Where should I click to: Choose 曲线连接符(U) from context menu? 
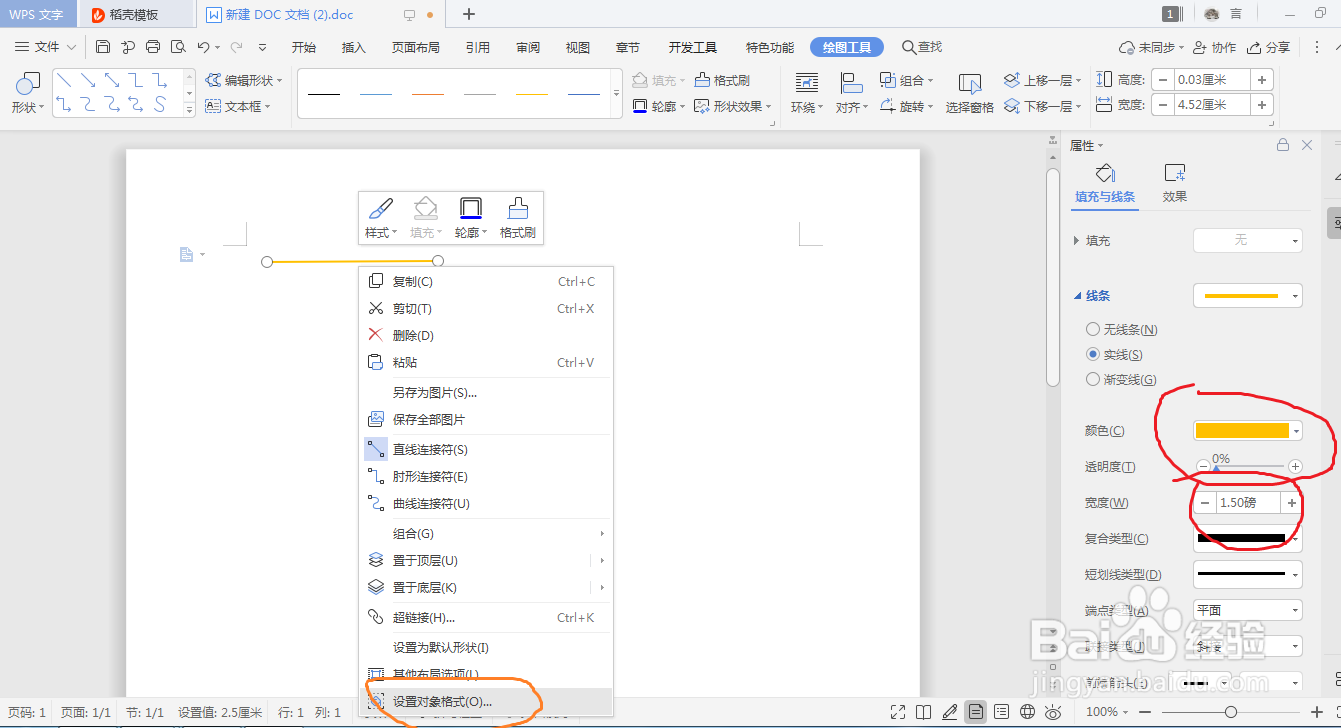pyautogui.click(x=485, y=504)
